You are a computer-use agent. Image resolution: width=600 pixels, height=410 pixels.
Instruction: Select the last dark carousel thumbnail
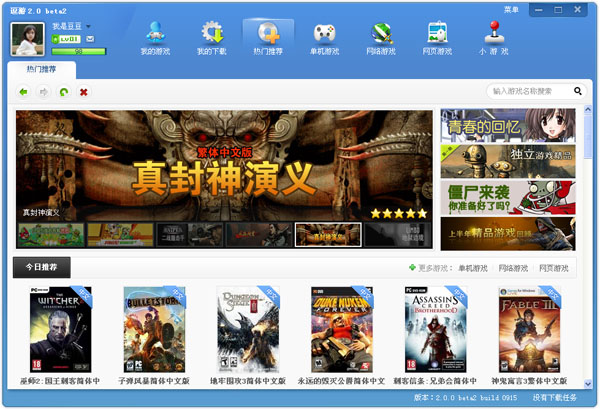(x=398, y=235)
